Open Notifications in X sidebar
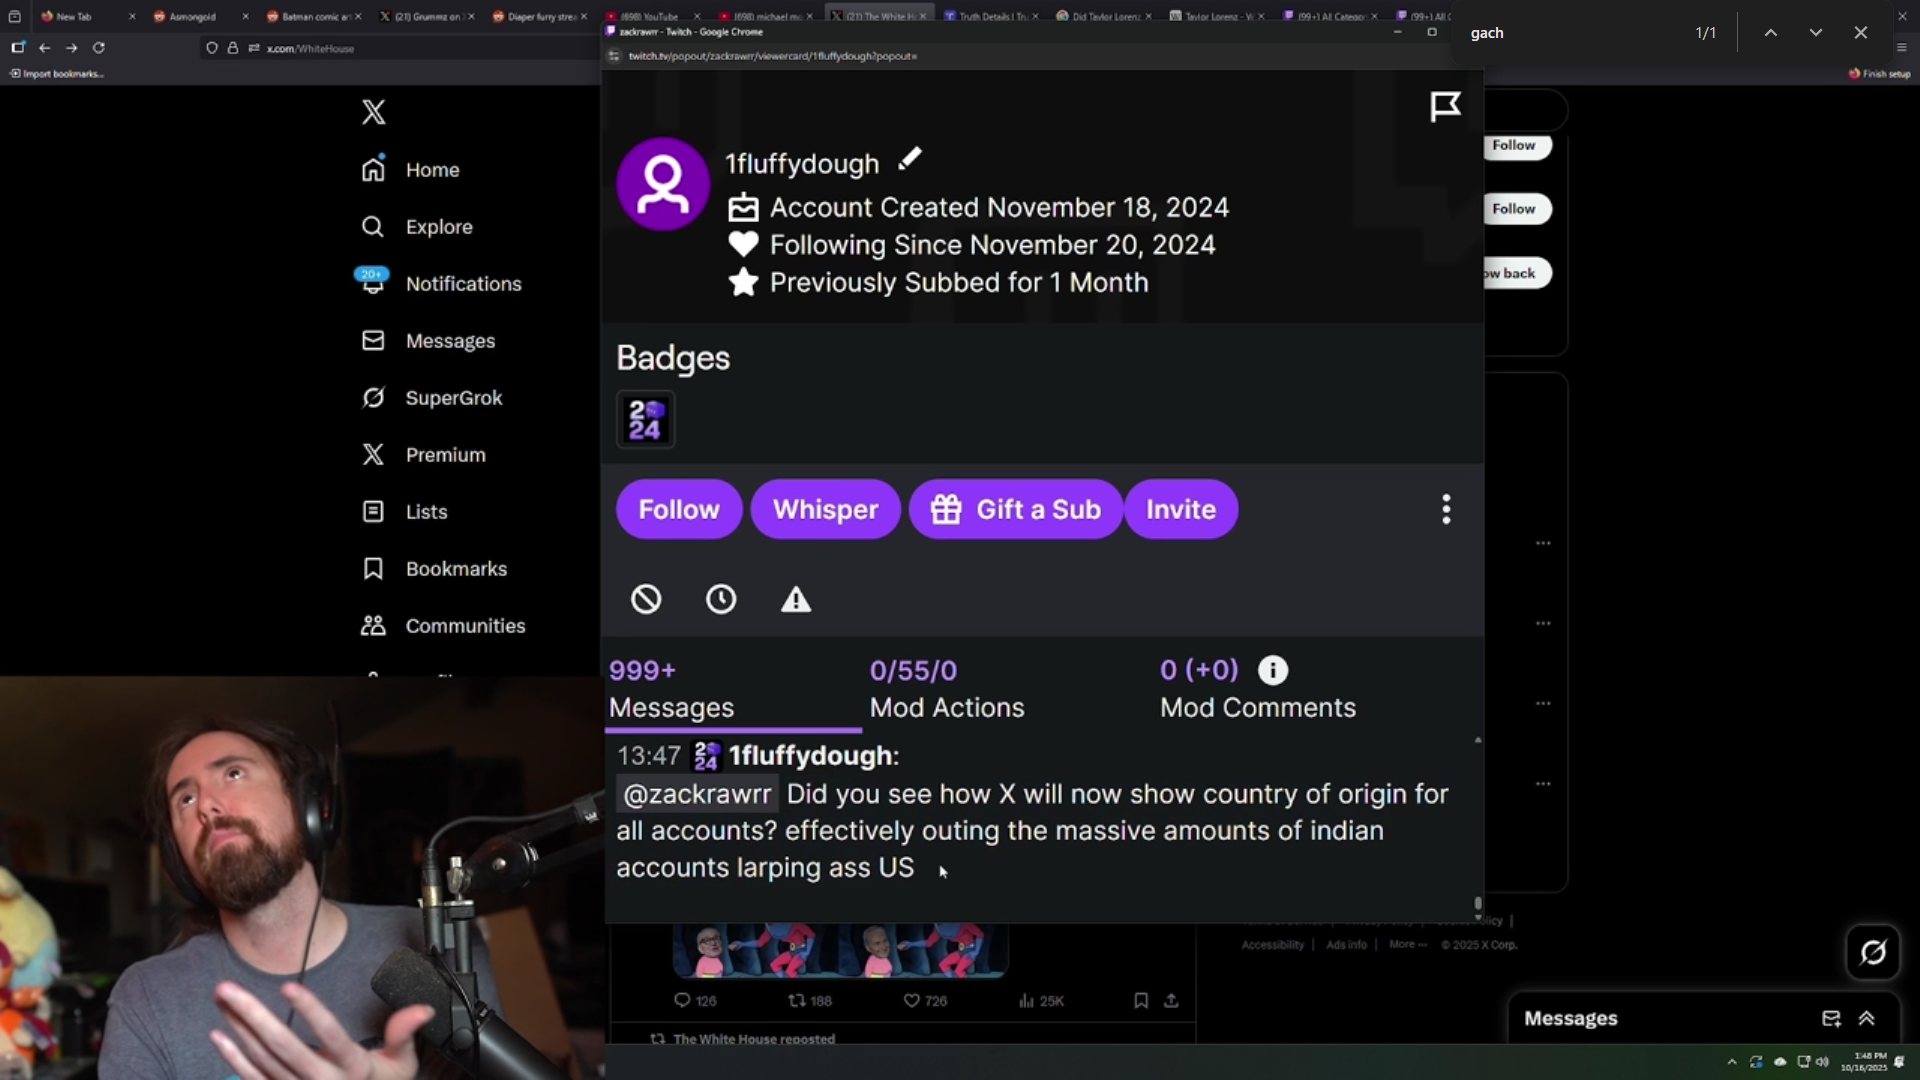Screen dimensions: 1920x1080 441,283
